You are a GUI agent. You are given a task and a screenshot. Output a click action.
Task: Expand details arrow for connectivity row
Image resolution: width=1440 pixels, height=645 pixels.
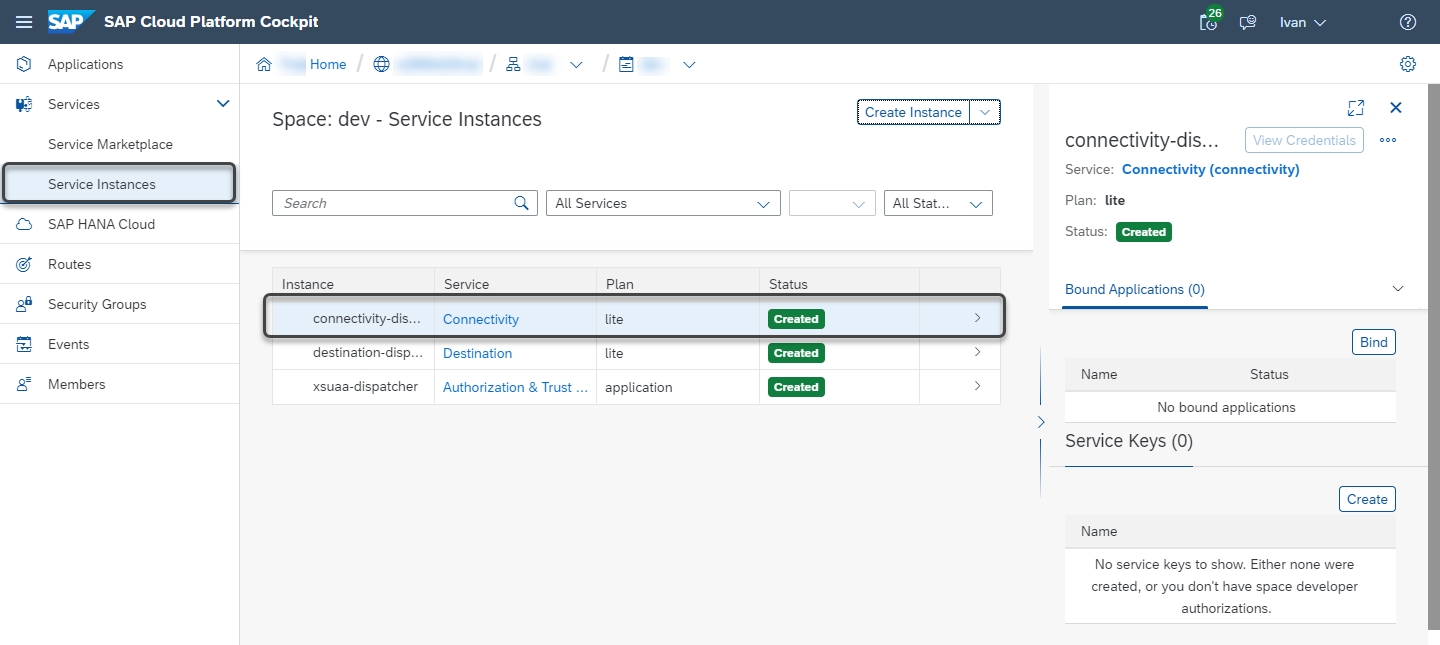(977, 318)
